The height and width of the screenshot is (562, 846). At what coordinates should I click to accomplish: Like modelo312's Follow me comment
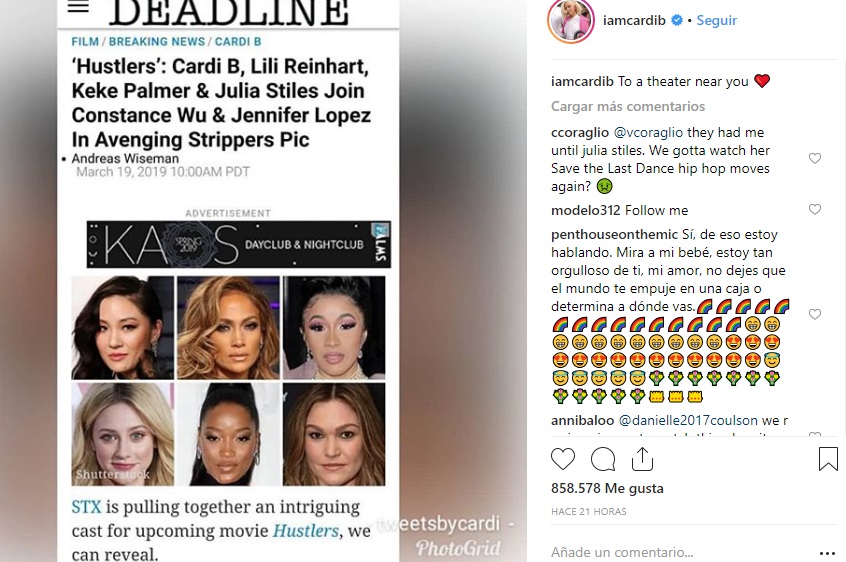tap(815, 209)
